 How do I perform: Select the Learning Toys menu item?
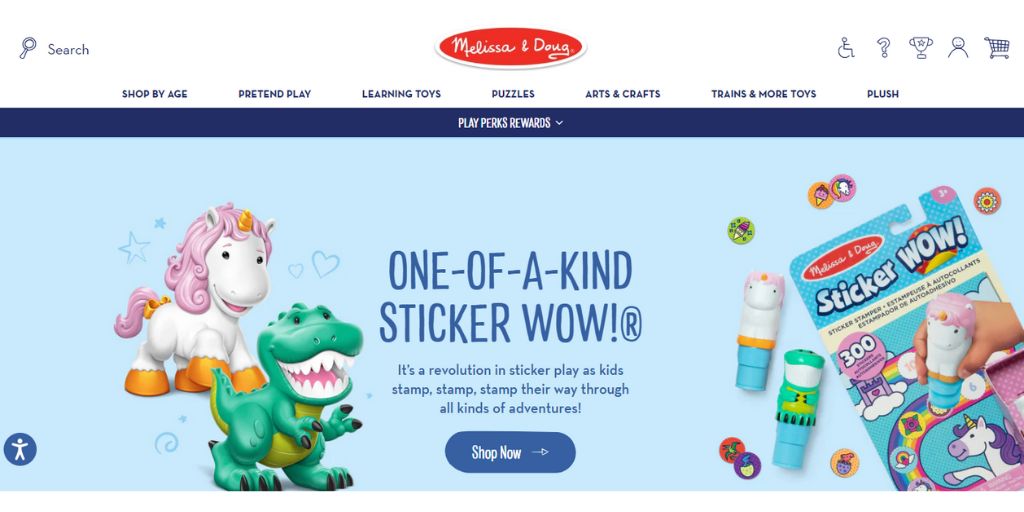[x=402, y=94]
